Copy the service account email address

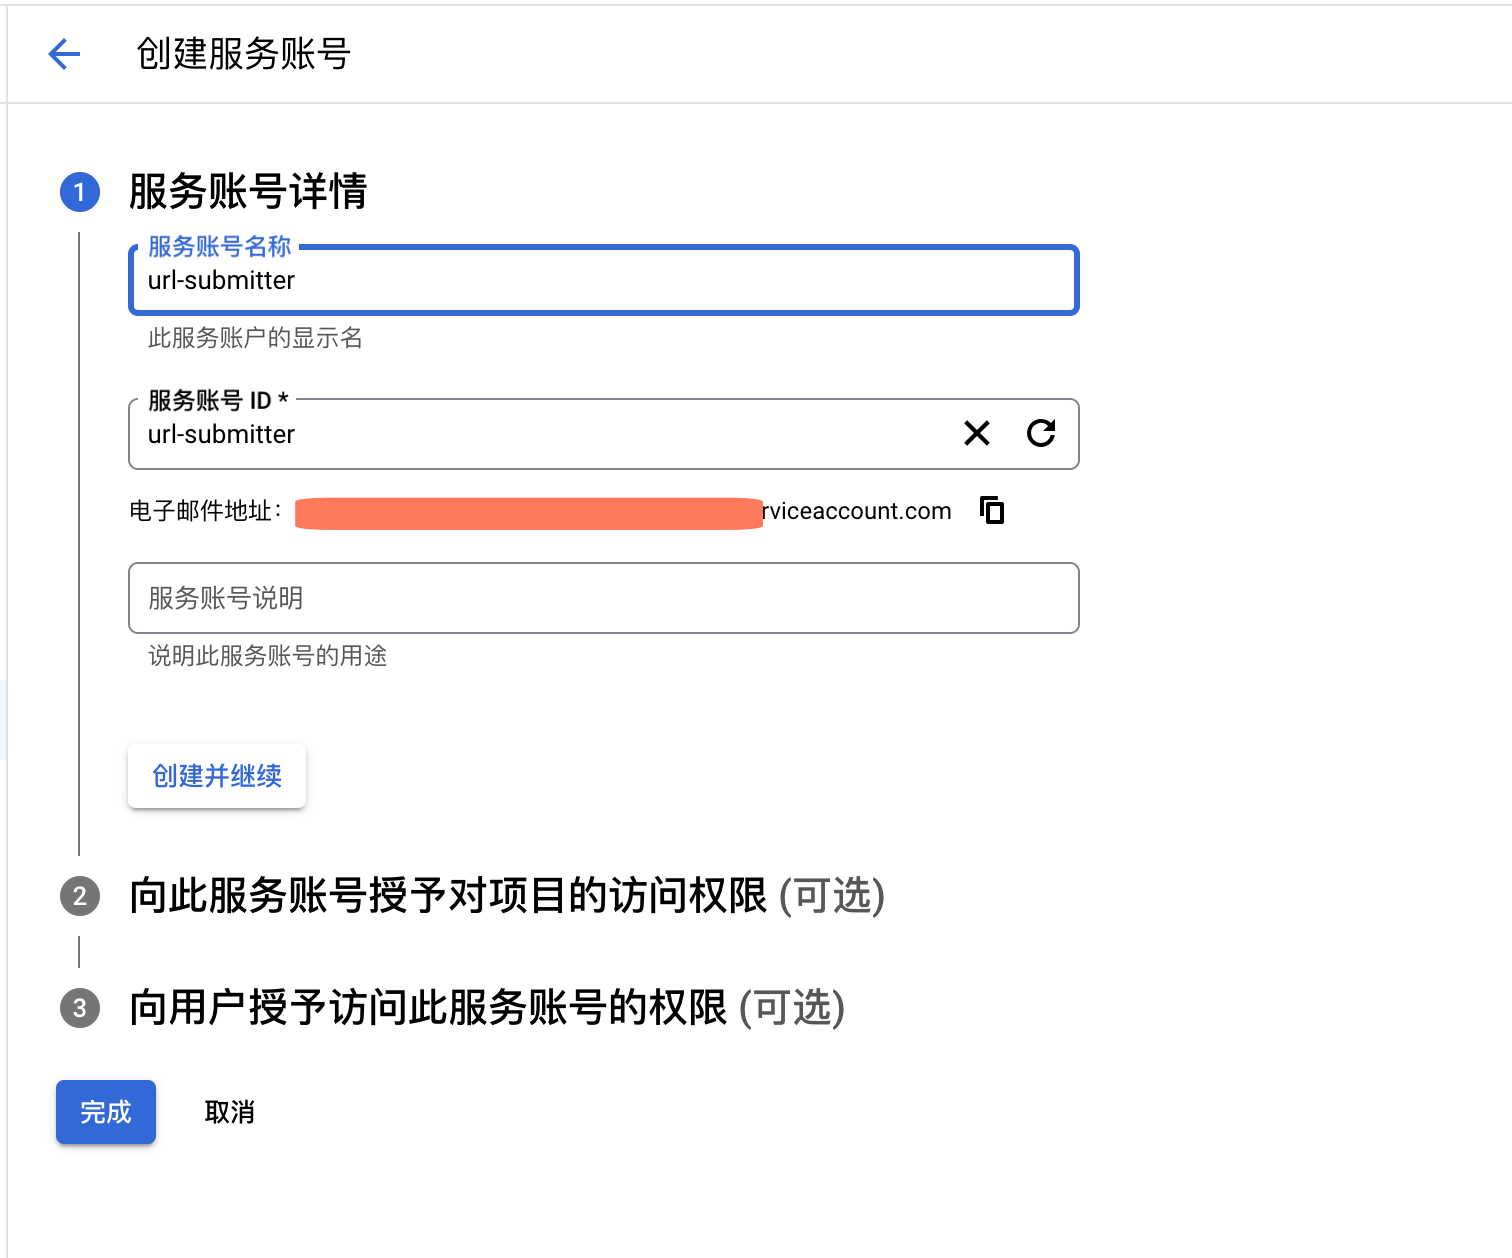tap(992, 510)
